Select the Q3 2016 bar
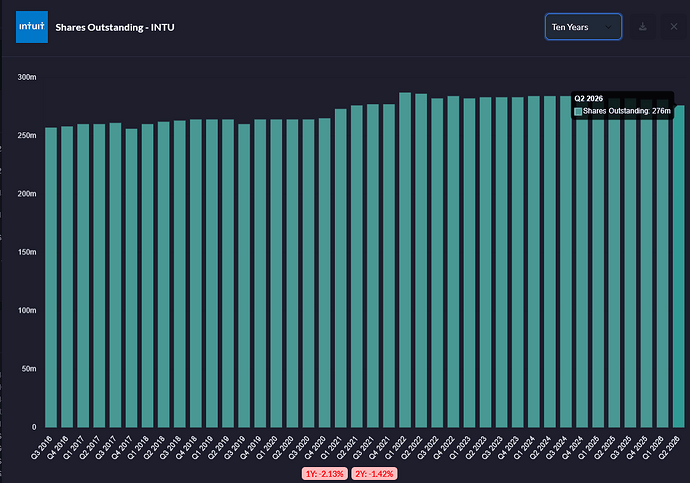 pos(51,277)
